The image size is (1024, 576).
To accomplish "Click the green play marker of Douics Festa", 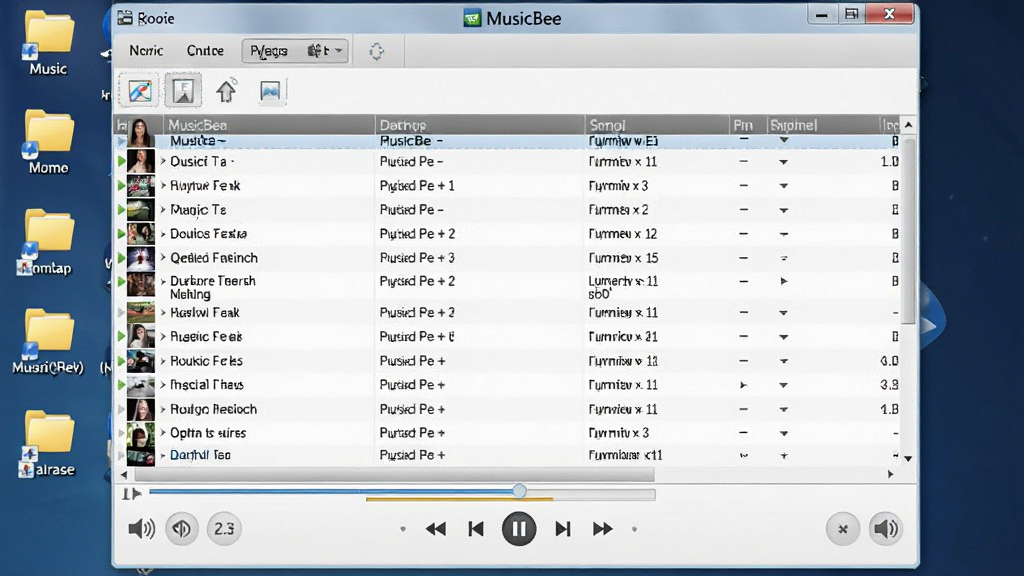I will point(121,234).
